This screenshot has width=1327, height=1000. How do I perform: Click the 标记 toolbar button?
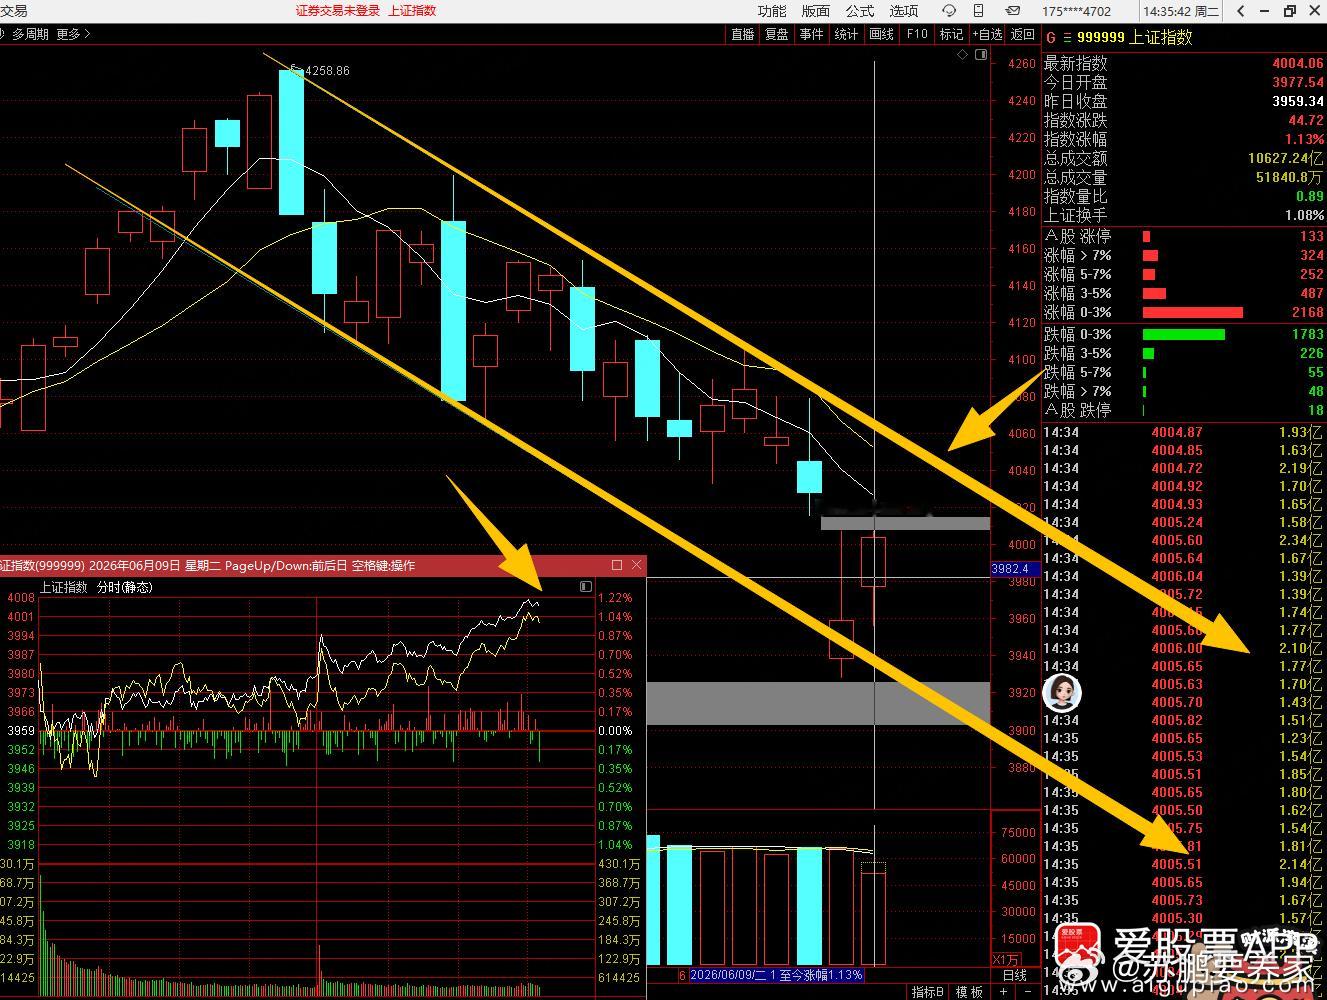pyautogui.click(x=951, y=34)
